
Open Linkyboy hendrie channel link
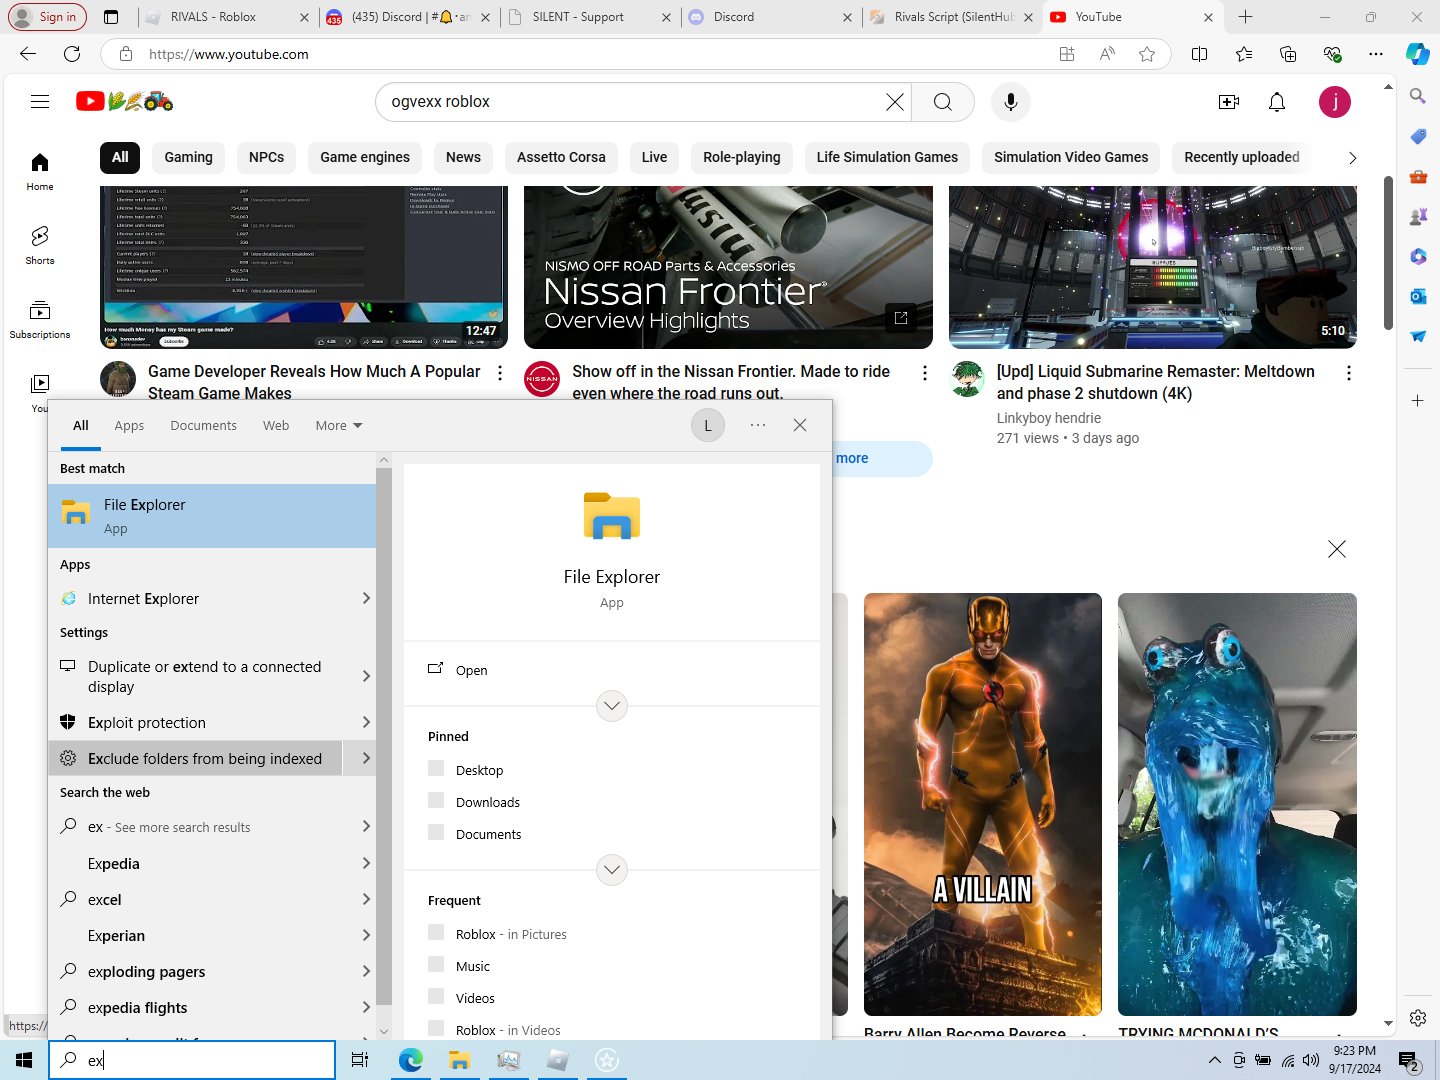tap(1049, 418)
